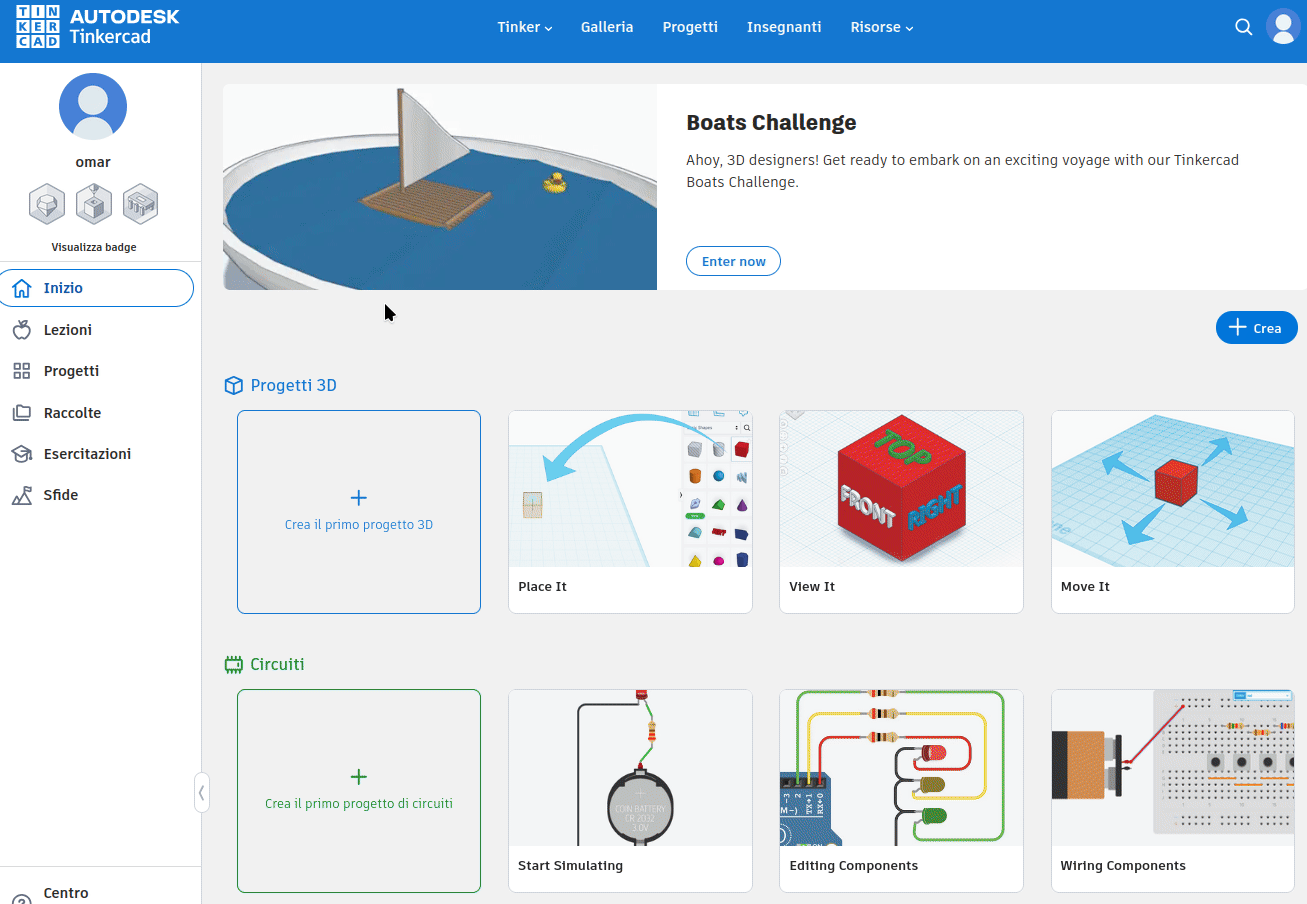This screenshot has height=904, width=1307.
Task: Click the Editing Components caption
Action: 853,866
